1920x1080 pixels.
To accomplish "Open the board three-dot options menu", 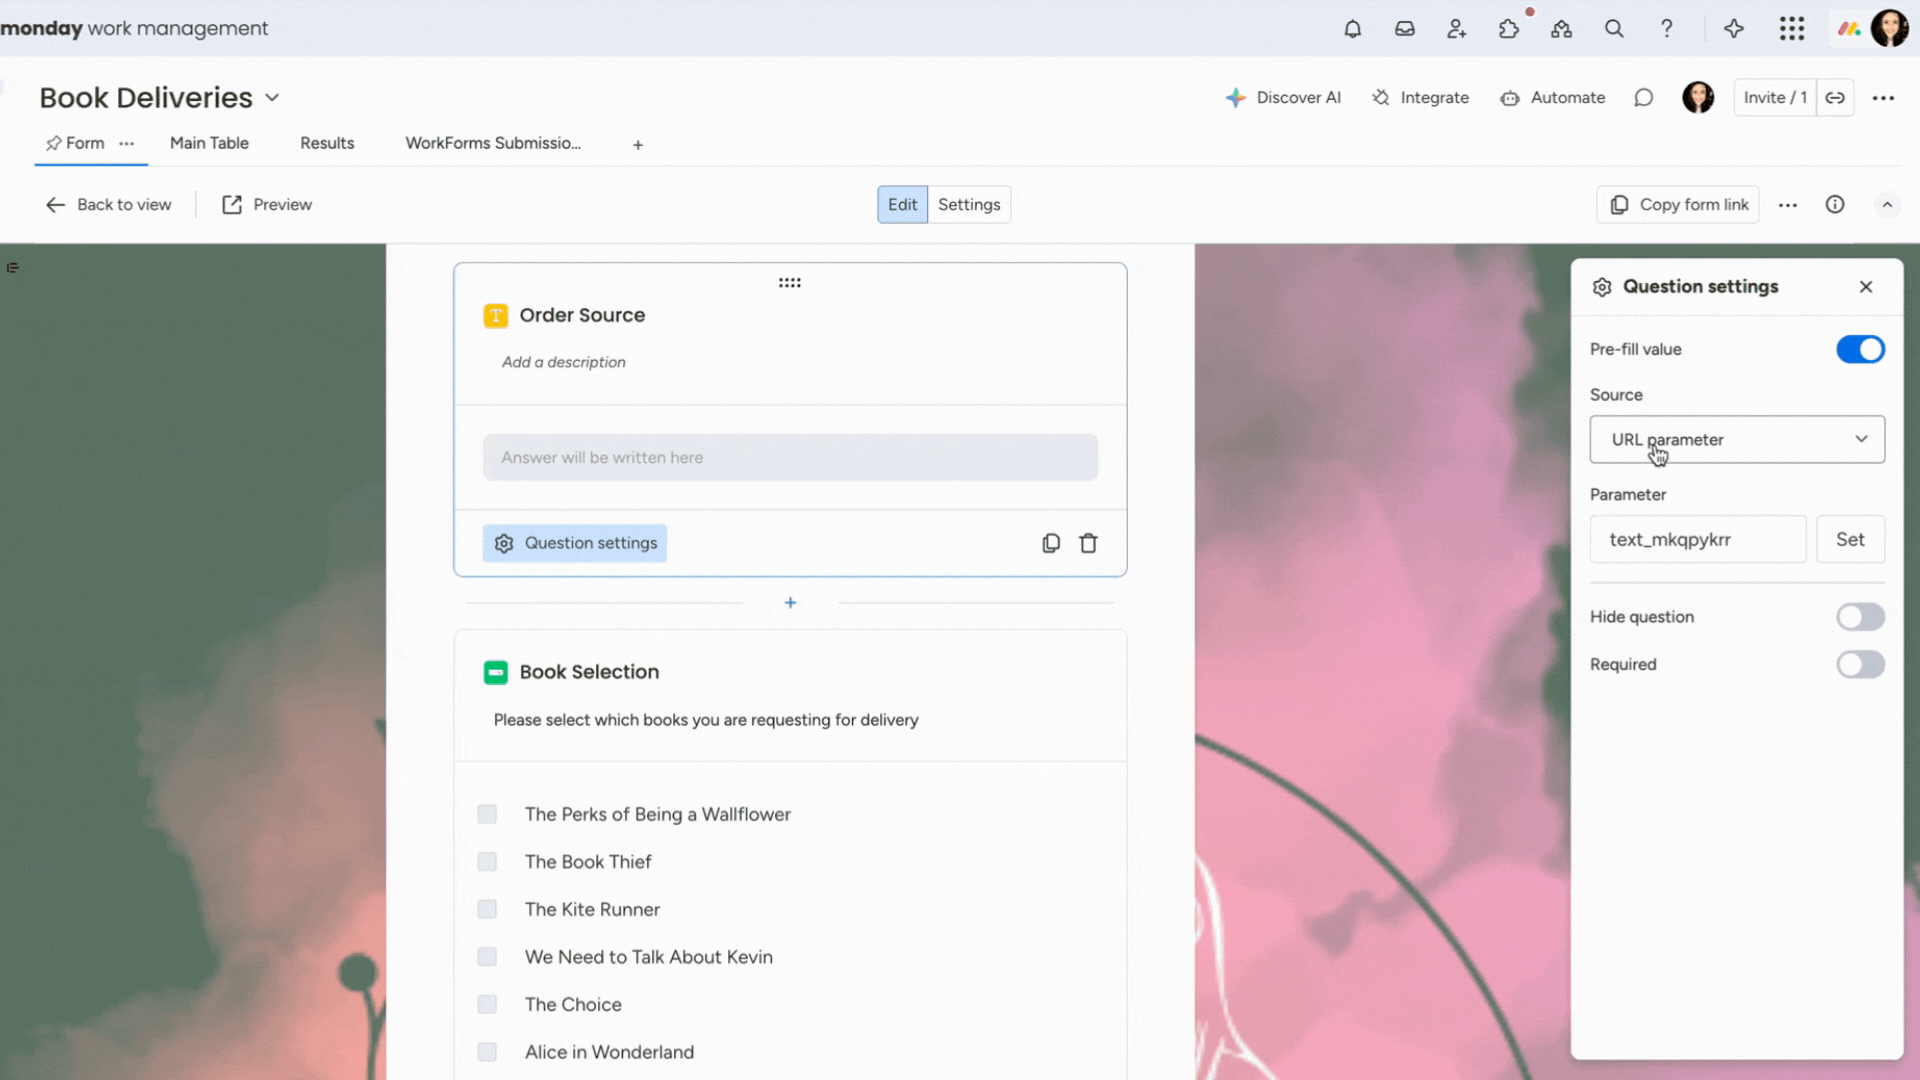I will pyautogui.click(x=1883, y=98).
